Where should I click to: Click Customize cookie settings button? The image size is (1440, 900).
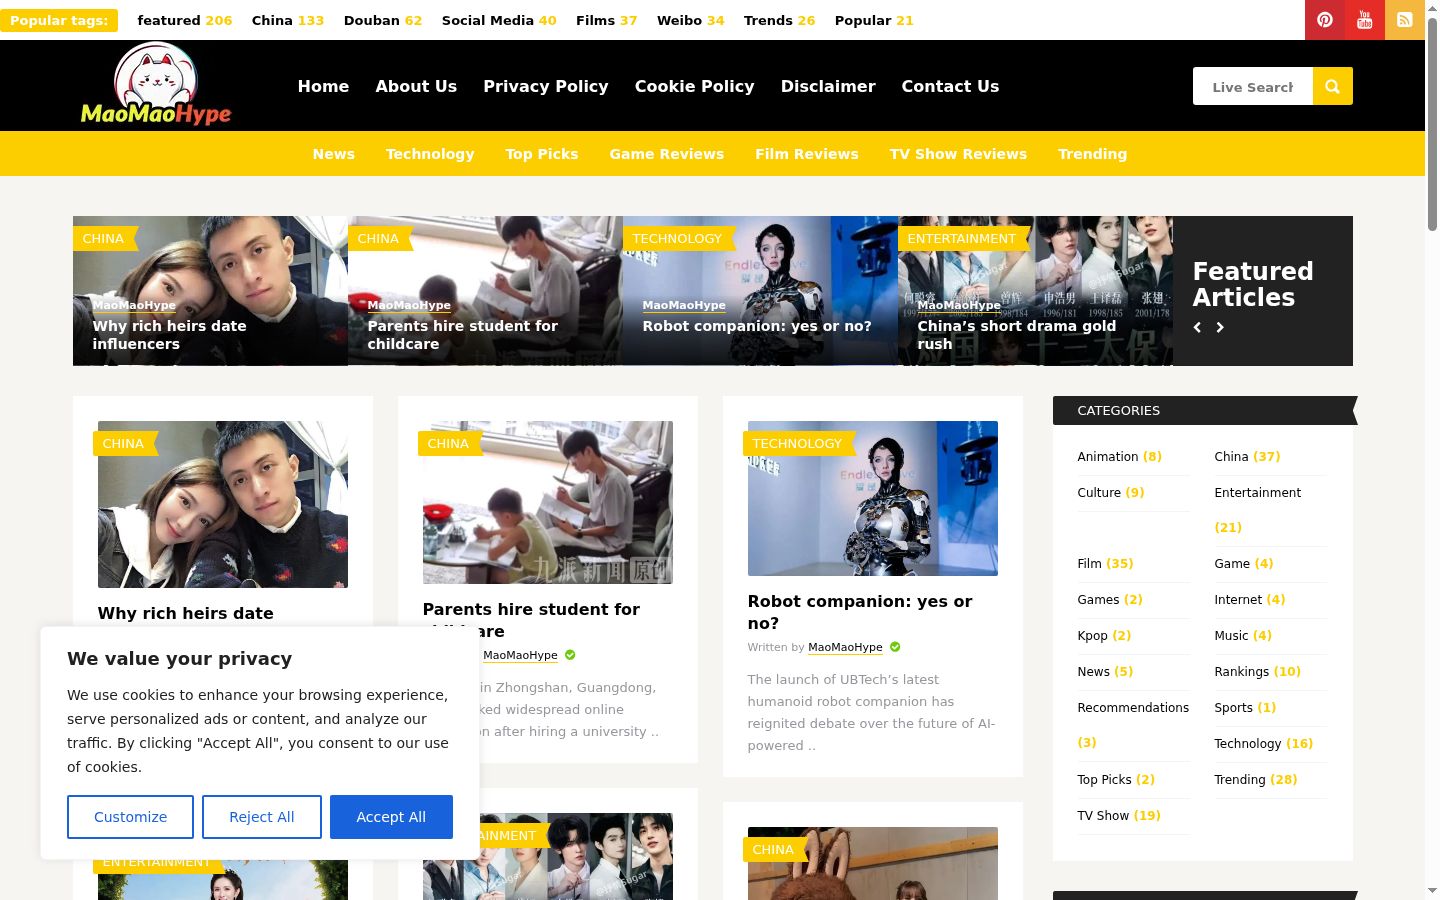coord(131,817)
